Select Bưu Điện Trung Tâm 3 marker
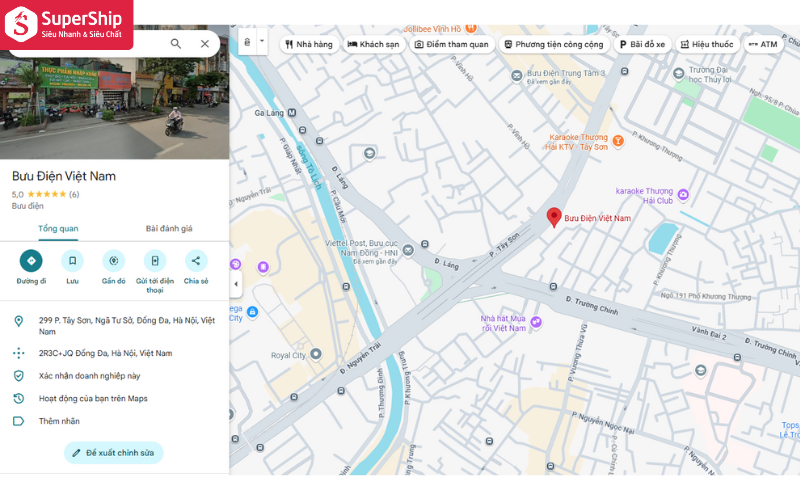 [x=517, y=76]
